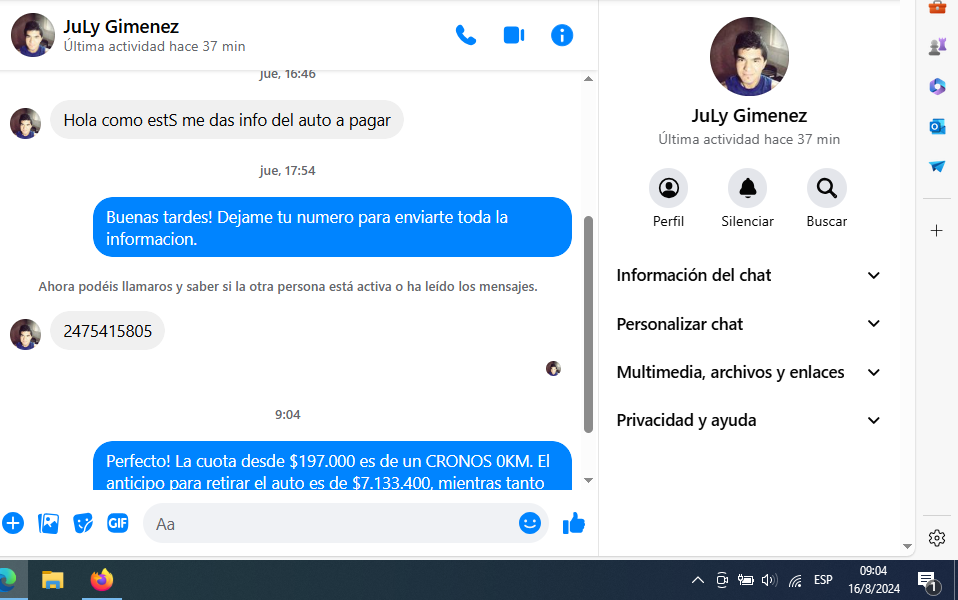Screen dimensions: 958x600
Task: Open the clock showing 09:04 16/8/2024
Action: 874,580
